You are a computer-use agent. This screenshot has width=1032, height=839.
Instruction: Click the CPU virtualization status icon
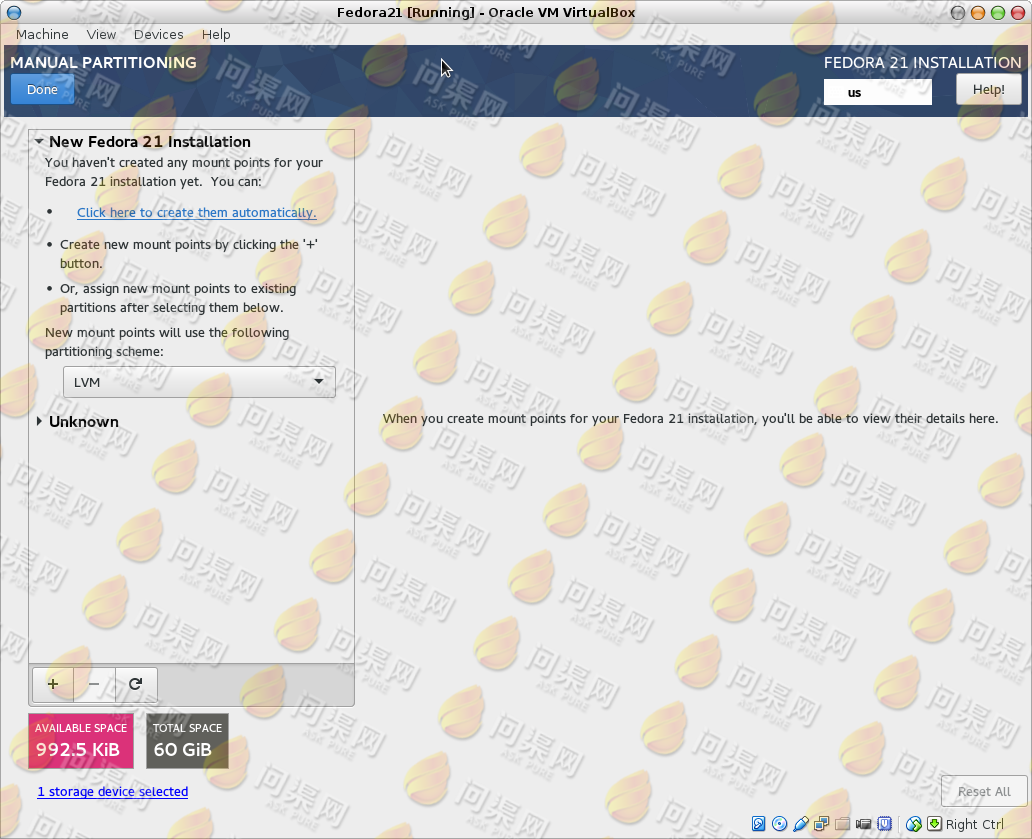click(885, 824)
